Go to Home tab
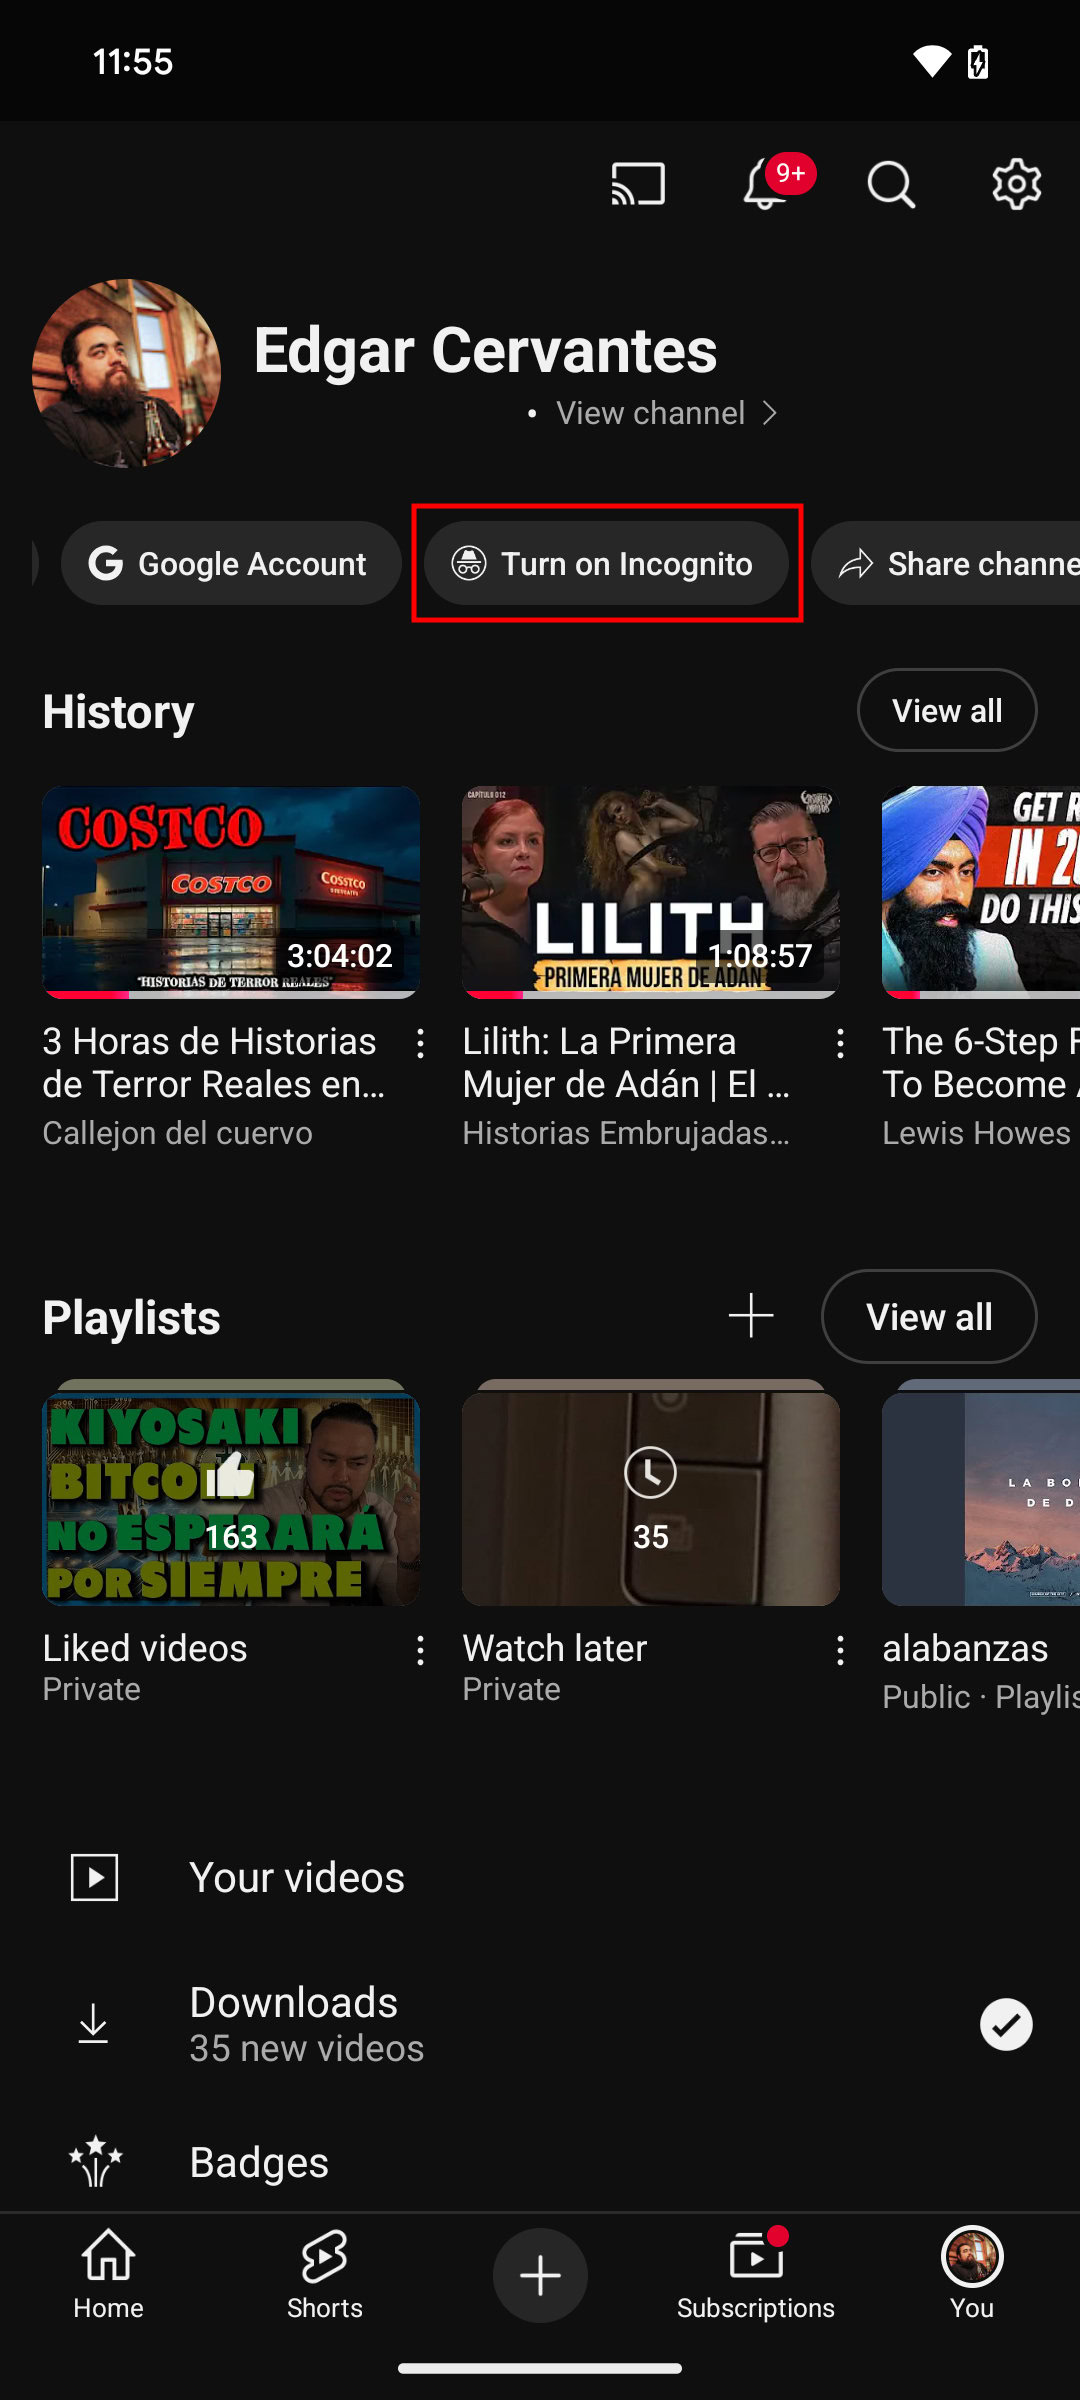This screenshot has width=1080, height=2400. pyautogui.click(x=108, y=2275)
